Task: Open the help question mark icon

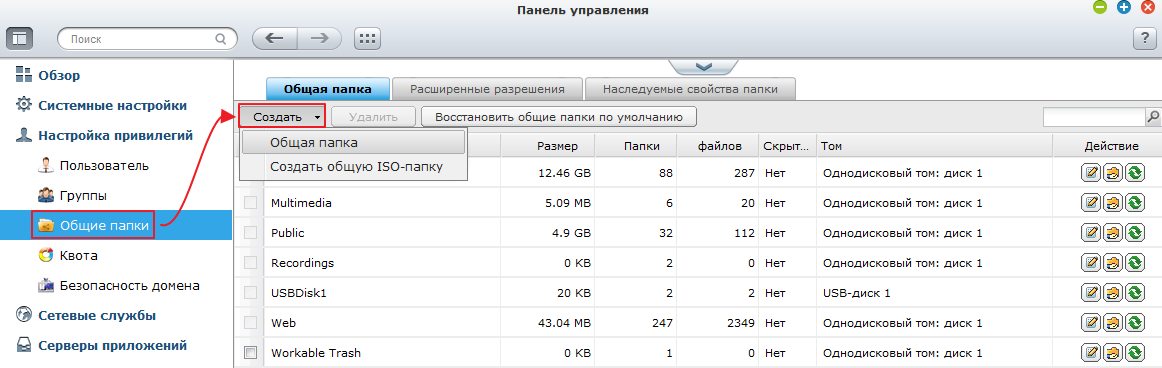Action: tap(1145, 39)
